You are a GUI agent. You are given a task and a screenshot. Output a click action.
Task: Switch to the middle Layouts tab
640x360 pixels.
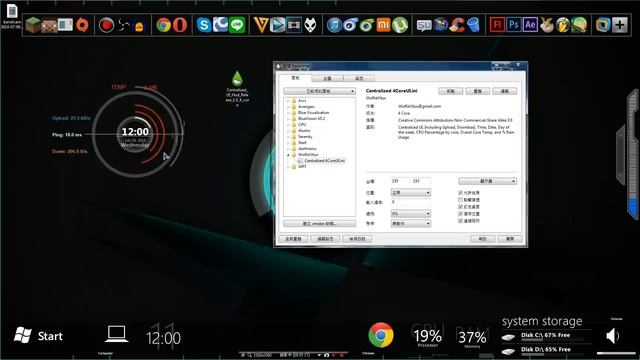[327, 78]
